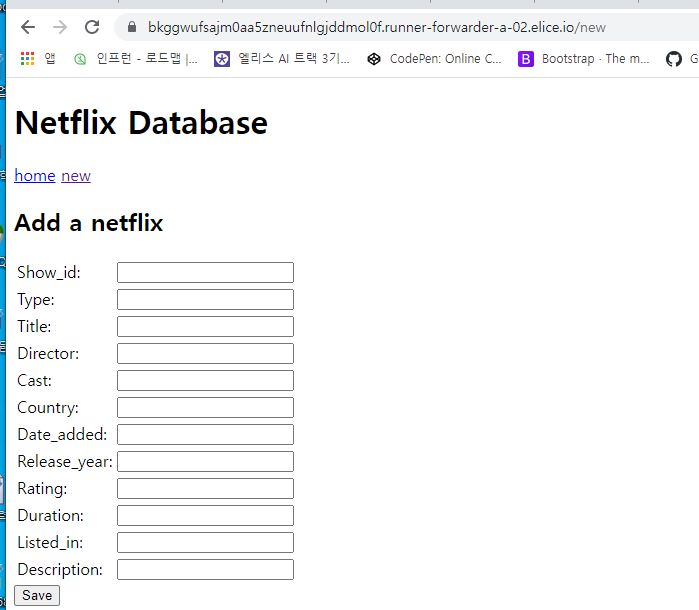Click the 'Country:' label text
The height and width of the screenshot is (610, 699).
48,408
